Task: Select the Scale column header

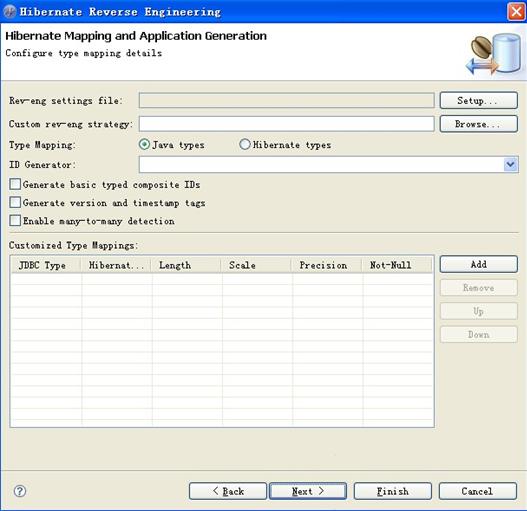Action: [x=257, y=265]
